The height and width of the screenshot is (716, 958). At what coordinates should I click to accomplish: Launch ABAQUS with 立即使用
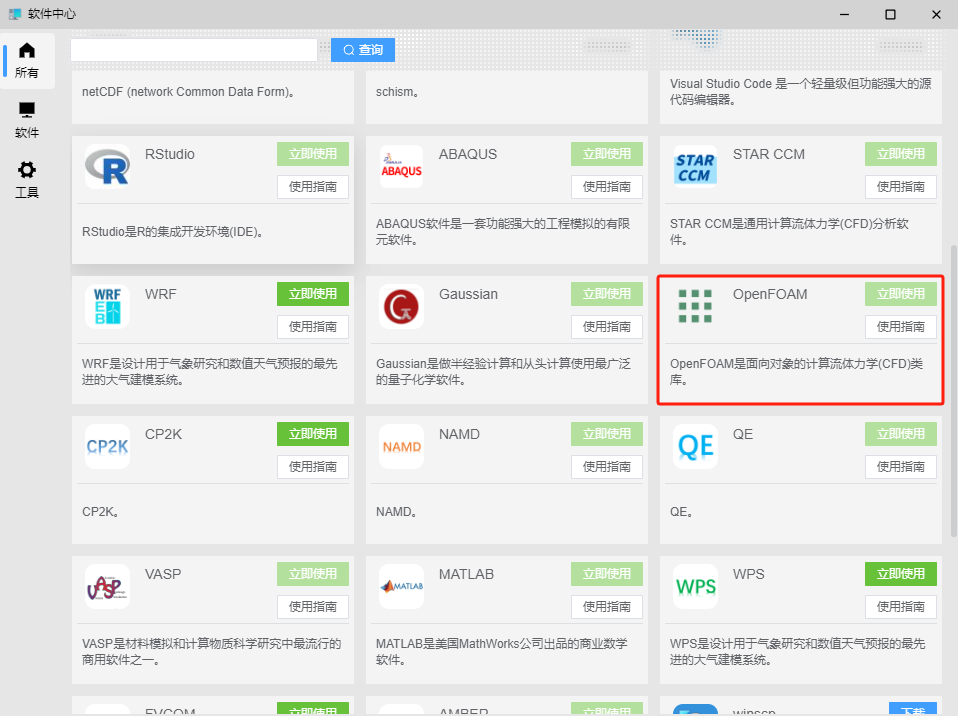coord(607,154)
